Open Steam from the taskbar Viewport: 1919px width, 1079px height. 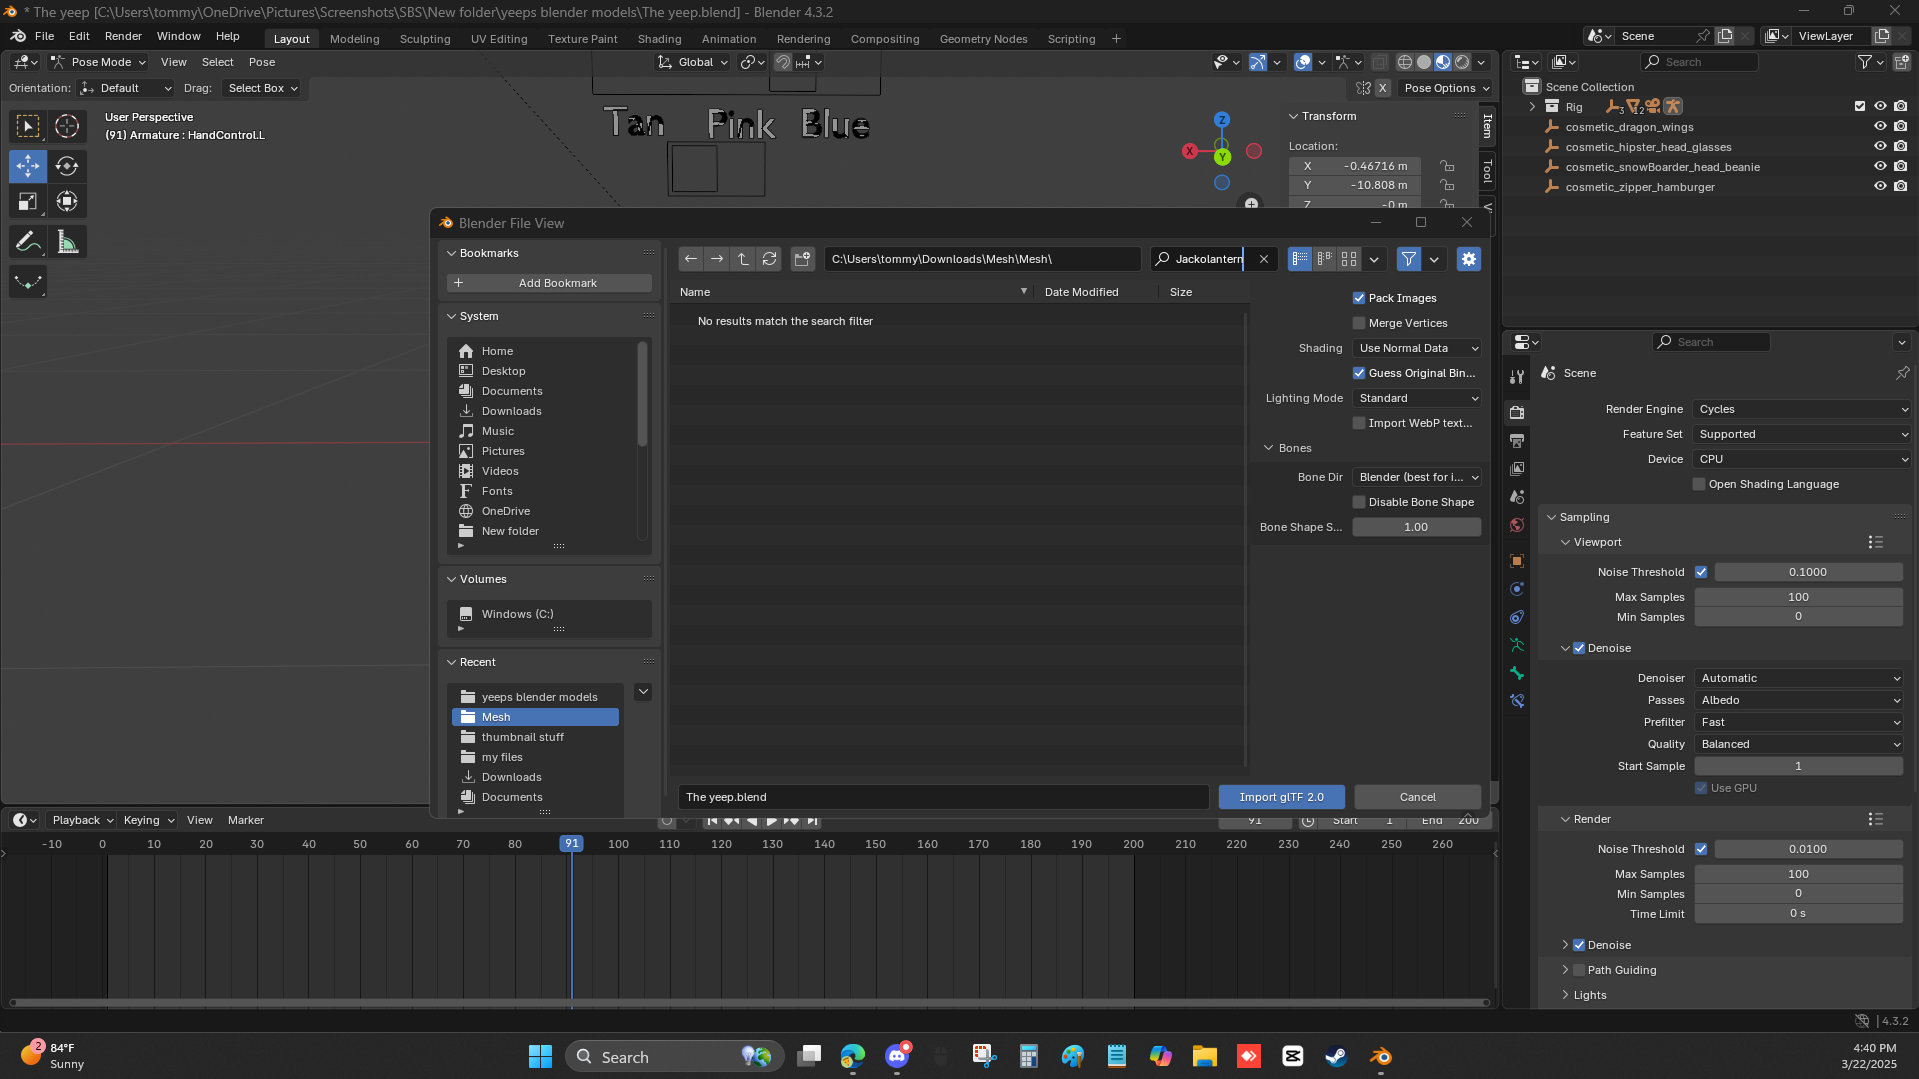pos(1336,1057)
